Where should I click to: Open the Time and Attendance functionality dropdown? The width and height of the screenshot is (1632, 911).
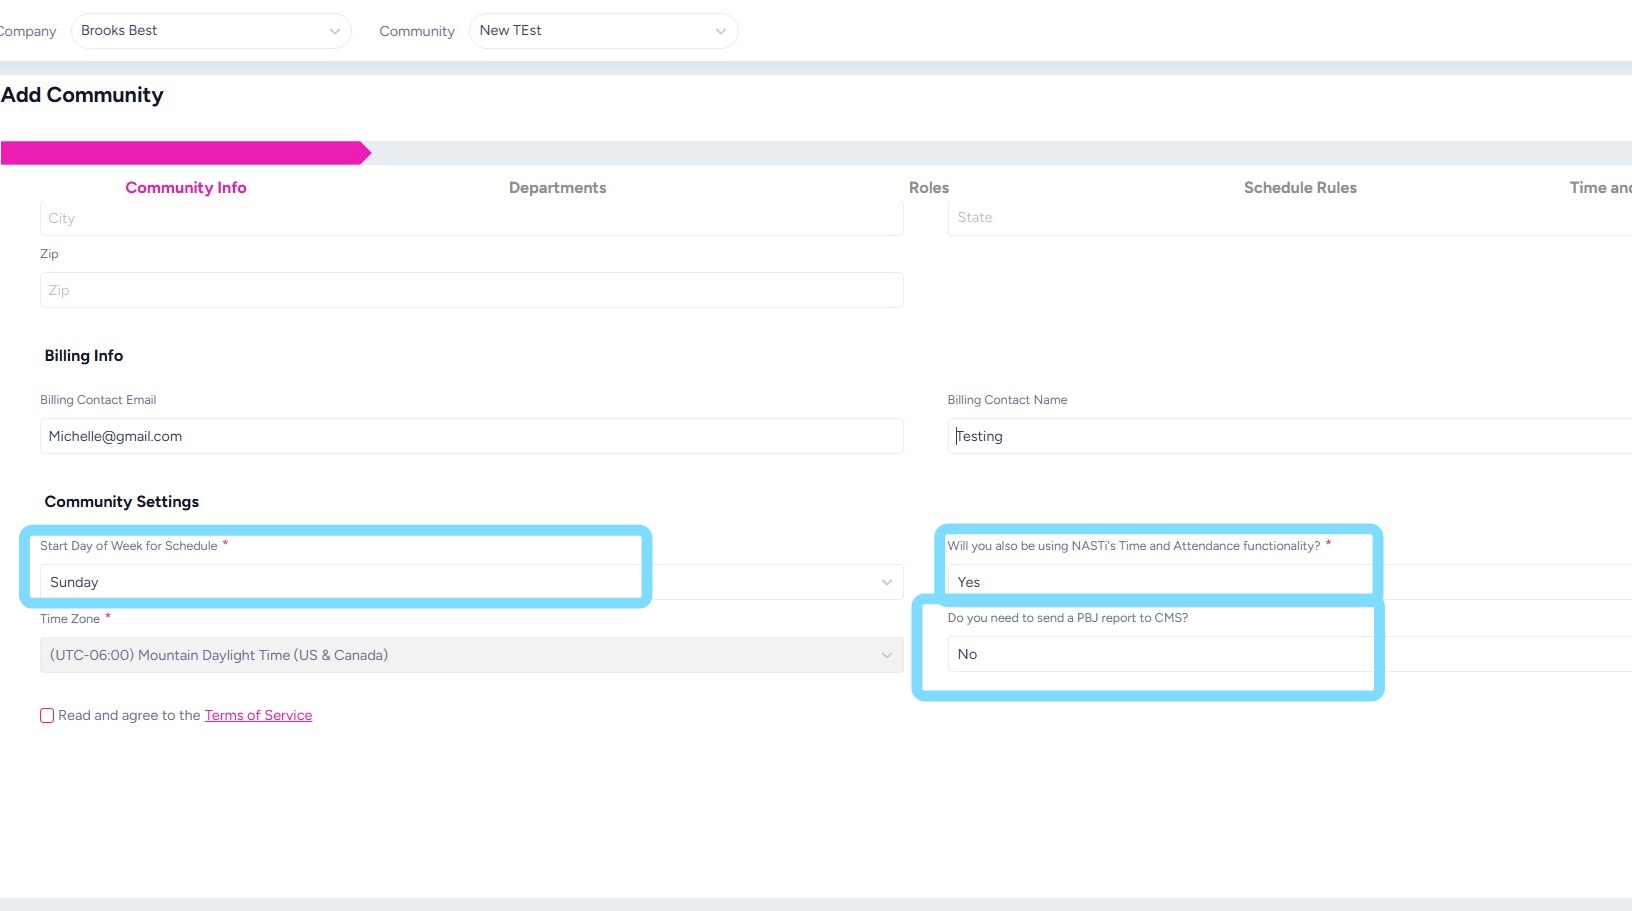coord(1290,582)
